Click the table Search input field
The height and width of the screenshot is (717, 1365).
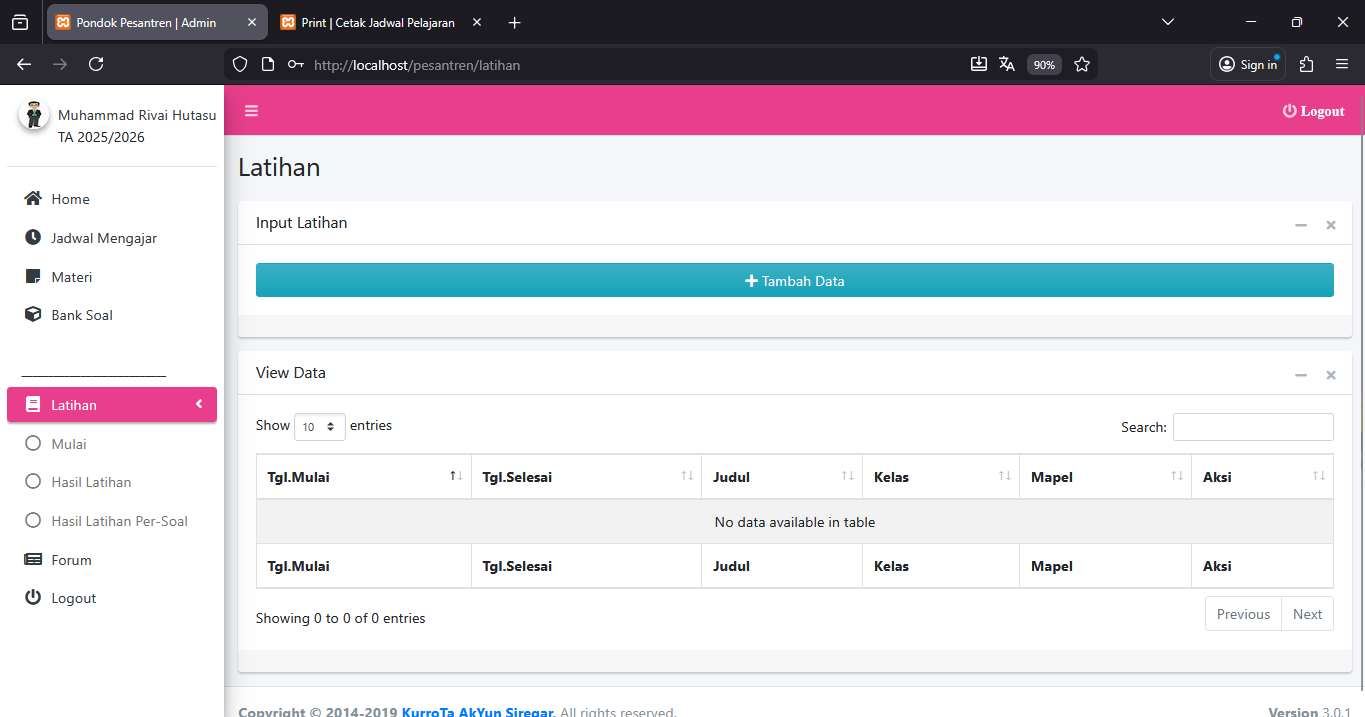pyautogui.click(x=1252, y=427)
